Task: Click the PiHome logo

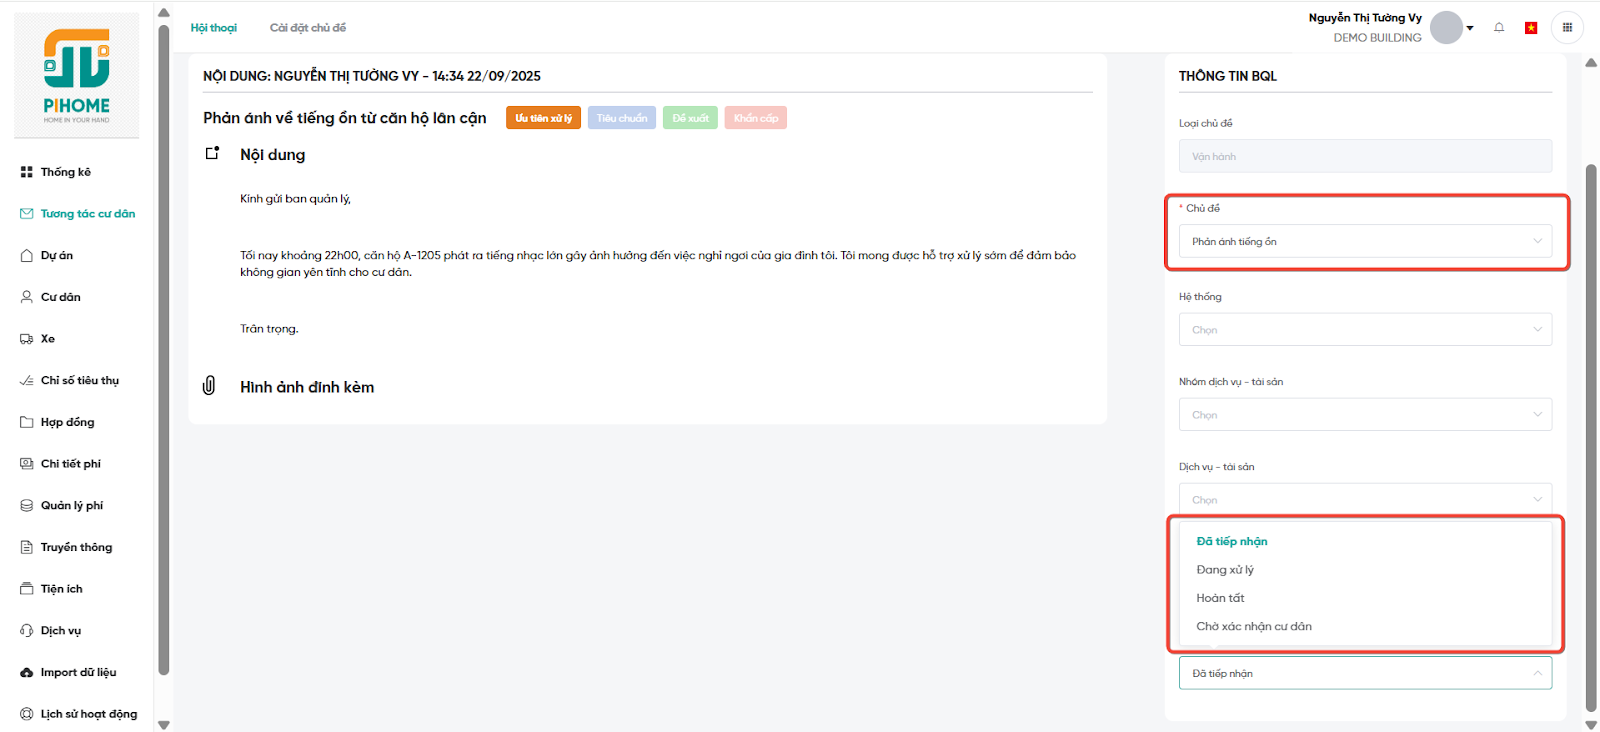Action: point(77,76)
